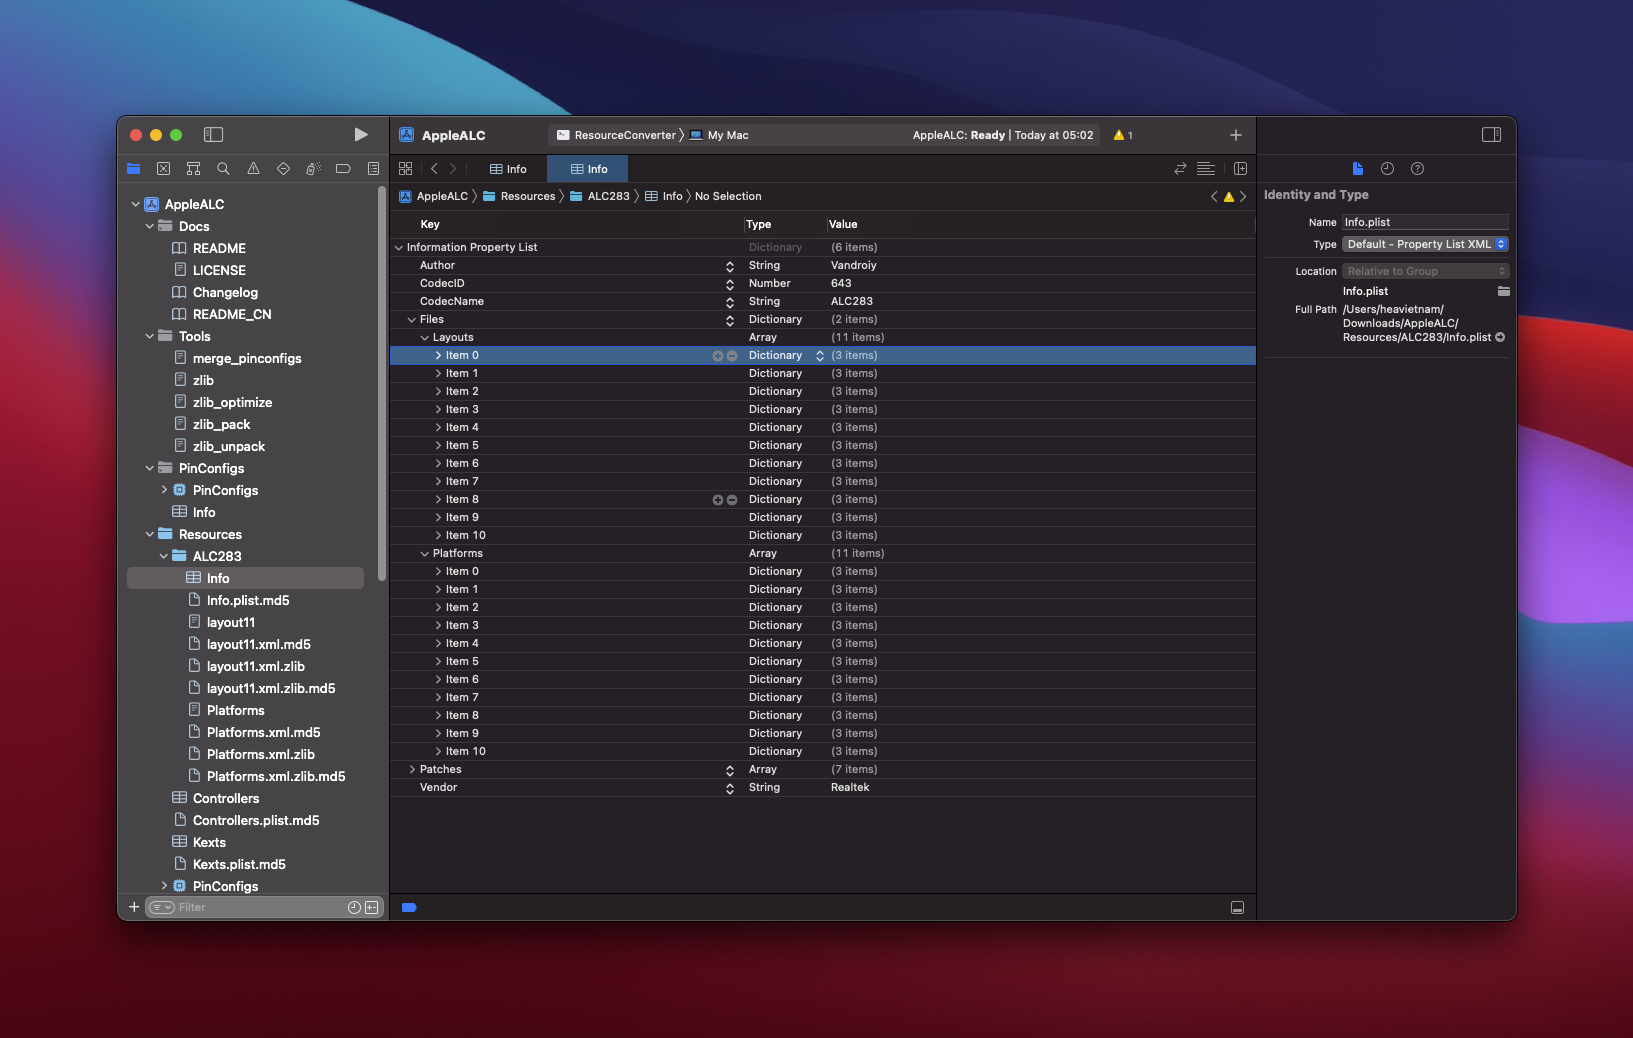Choose folder location for Info.plist
Screen dimensions: 1633x1038
click(1503, 291)
